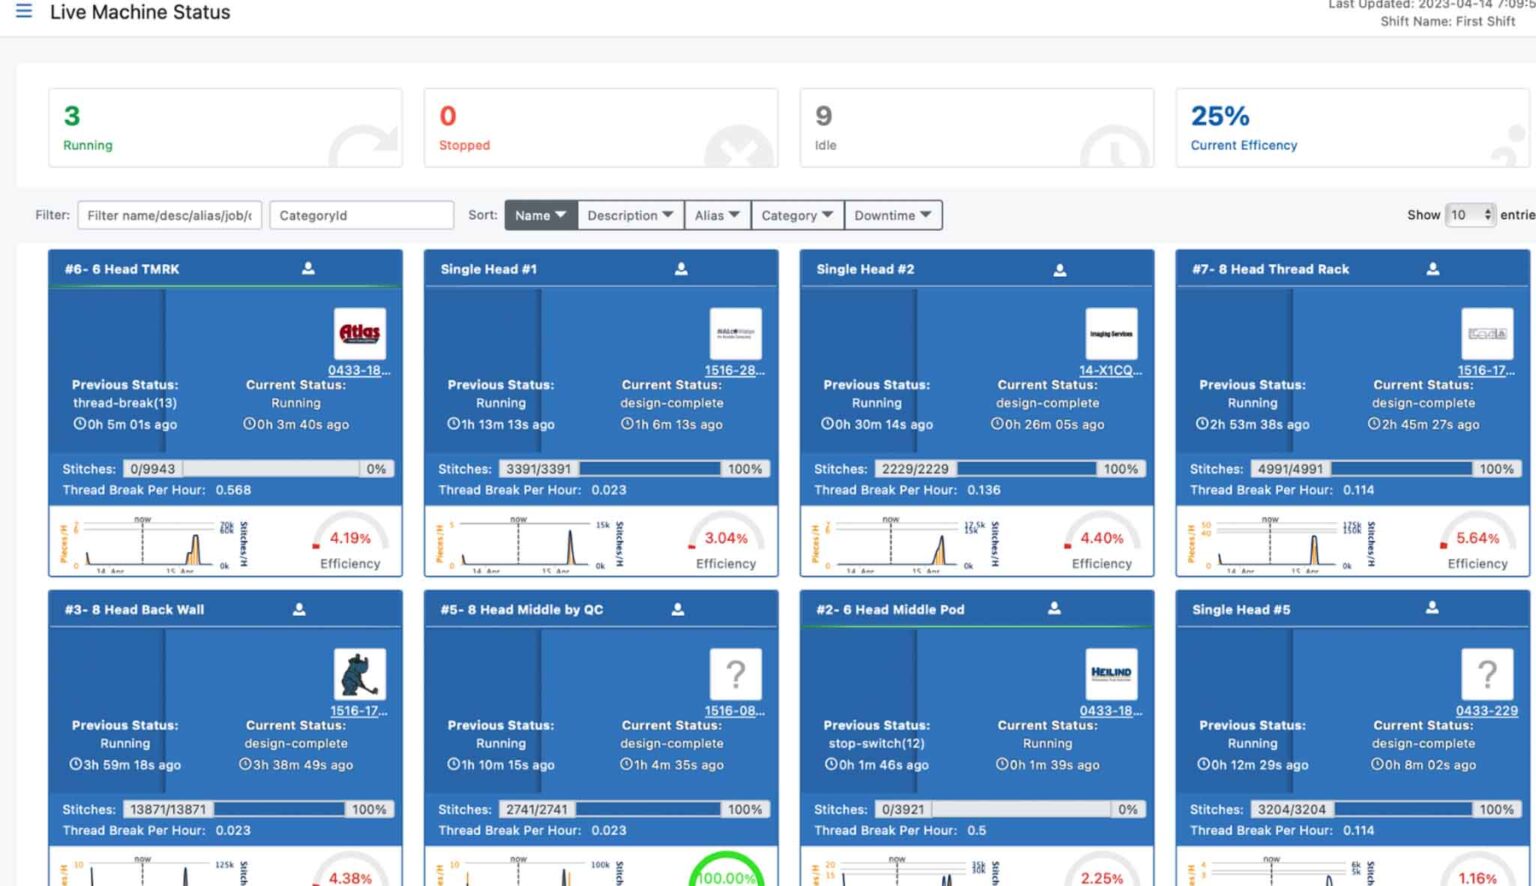Click user icon on #5- 8 Head Middle by QC
This screenshot has width=1536, height=886.
click(x=677, y=609)
